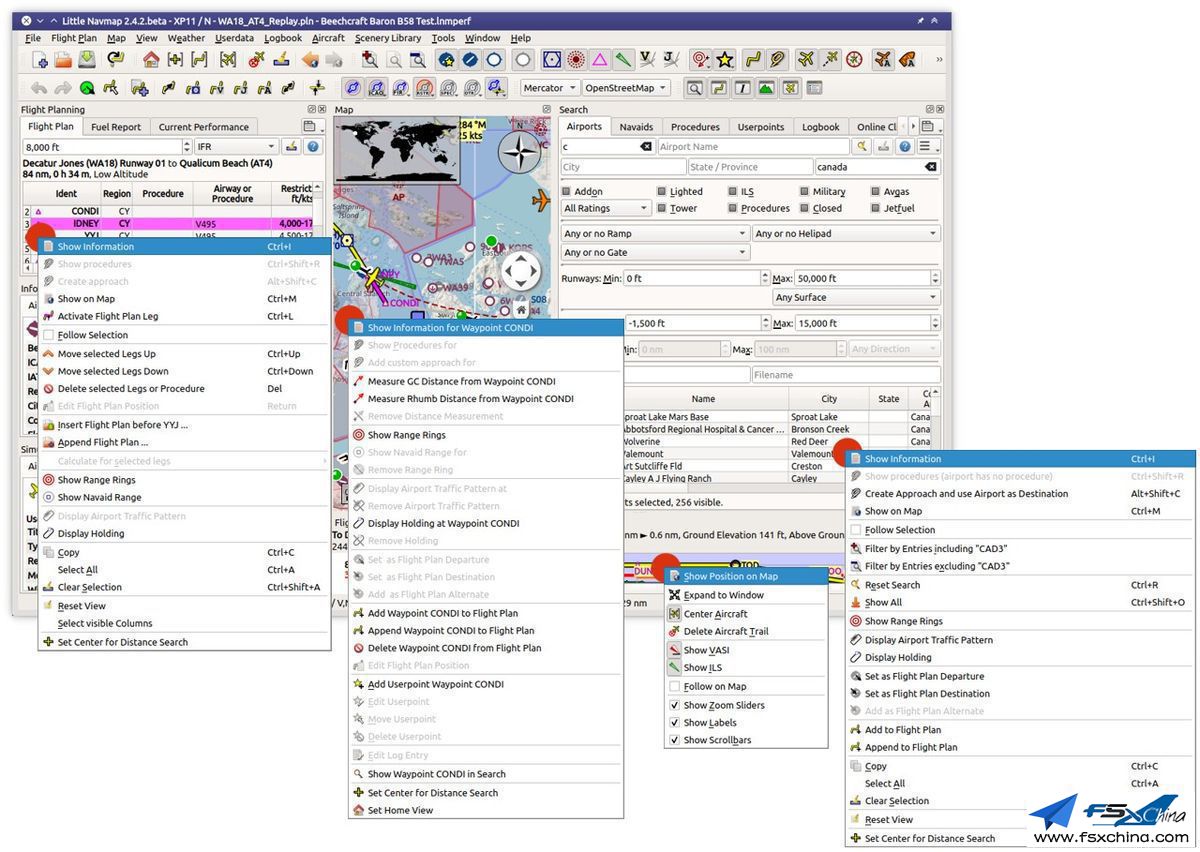Toggle the Avgas checkbox
Viewport: 1200px width, 852px height.
point(876,191)
